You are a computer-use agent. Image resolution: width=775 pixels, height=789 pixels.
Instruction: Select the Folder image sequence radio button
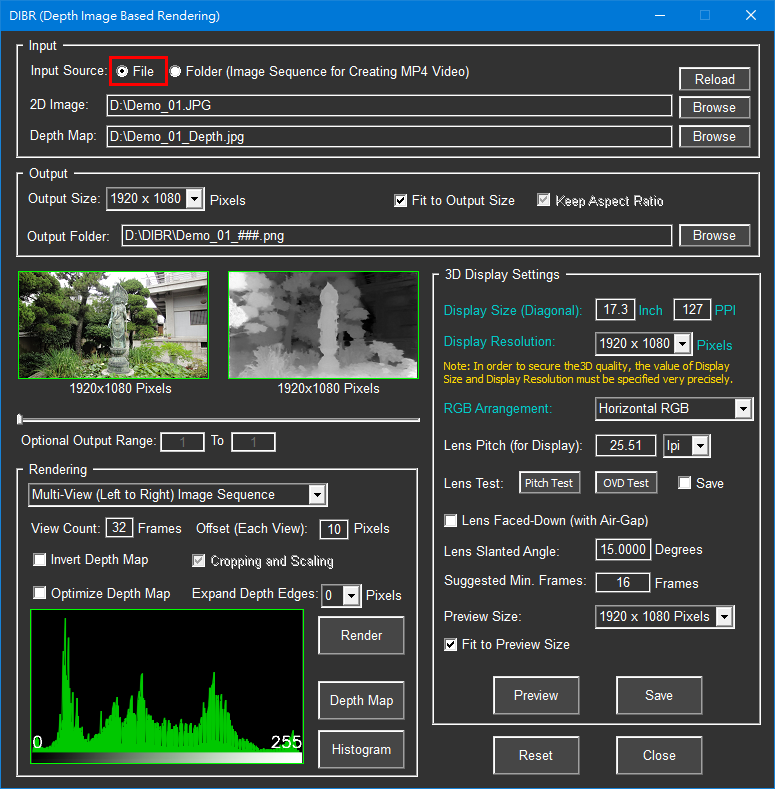click(x=175, y=71)
